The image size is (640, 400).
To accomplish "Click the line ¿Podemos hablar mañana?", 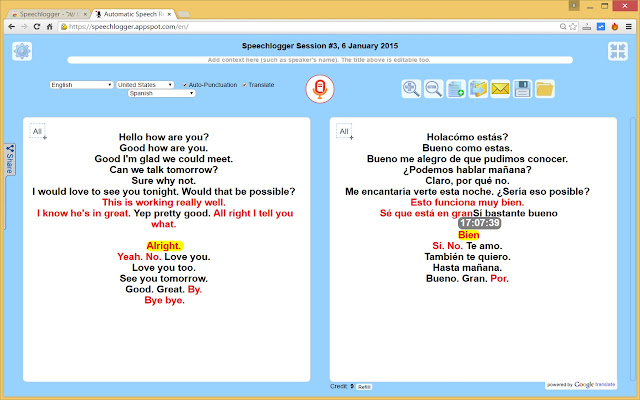I will [467, 170].
